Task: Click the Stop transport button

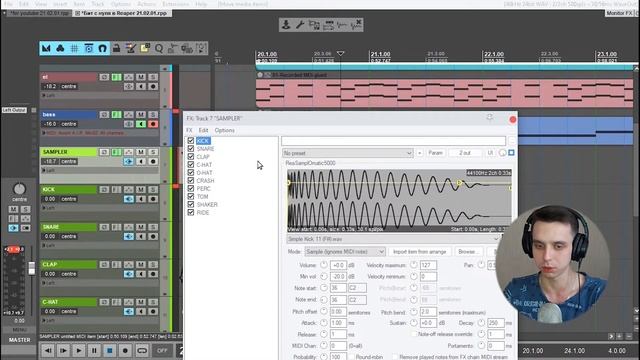Action: 110,351
